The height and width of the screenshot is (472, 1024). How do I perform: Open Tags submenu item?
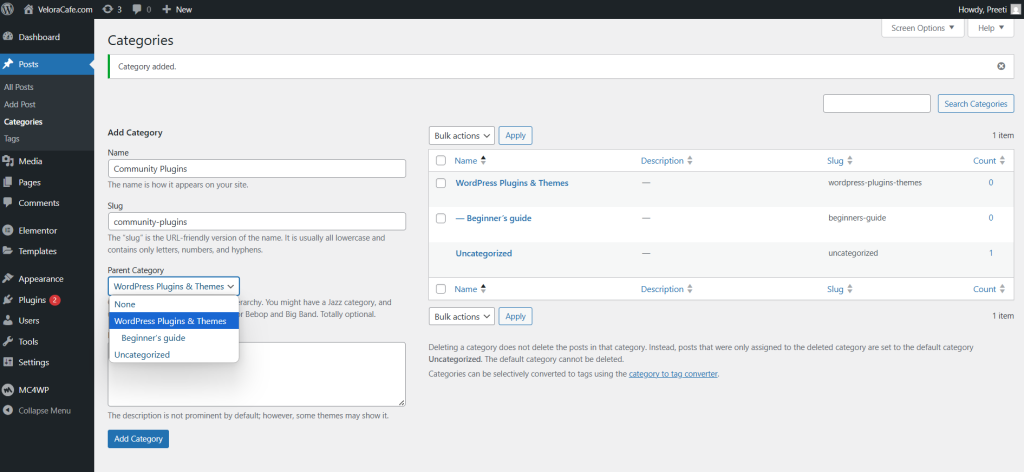[x=12, y=139]
